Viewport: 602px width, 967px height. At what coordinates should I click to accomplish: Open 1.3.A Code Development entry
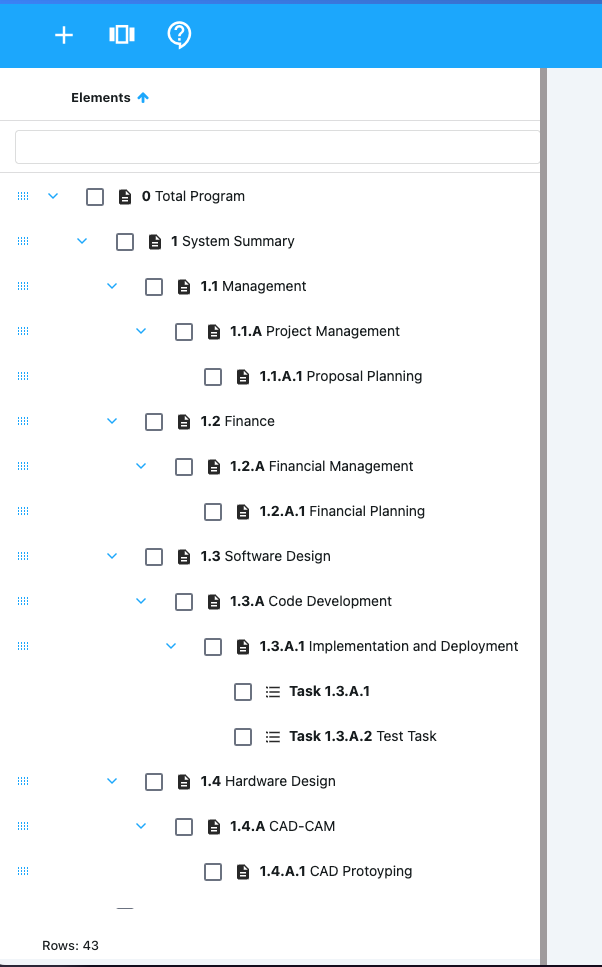(329, 602)
